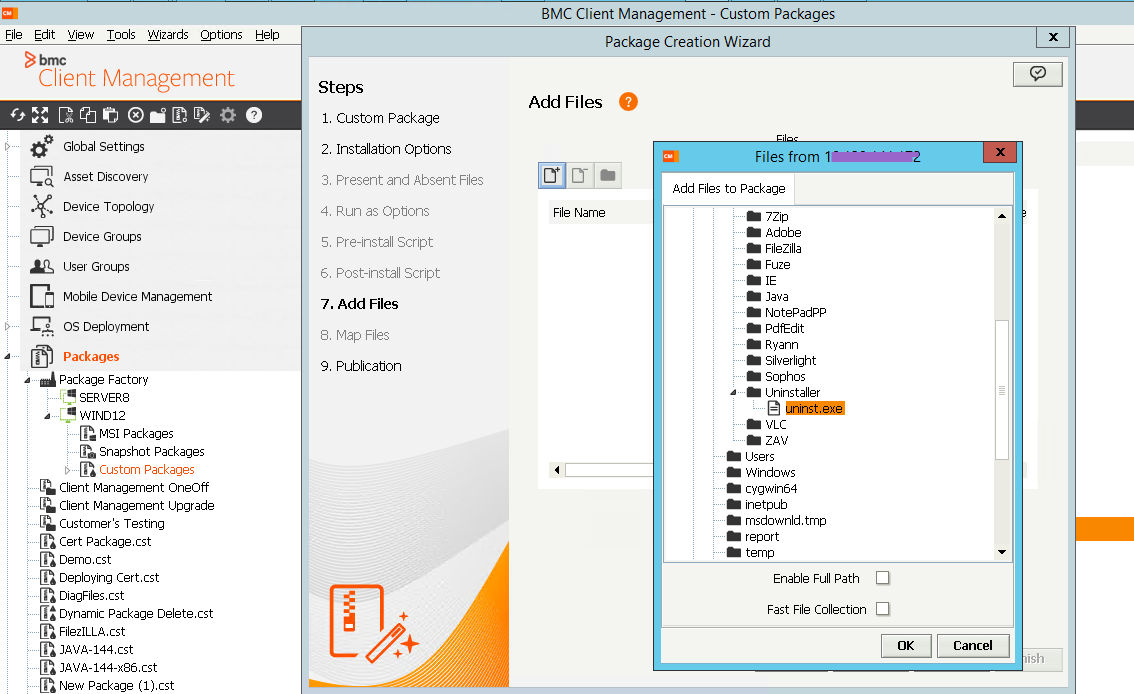This screenshot has height=694, width=1134.
Task: Open the Help menu
Action: [x=267, y=35]
